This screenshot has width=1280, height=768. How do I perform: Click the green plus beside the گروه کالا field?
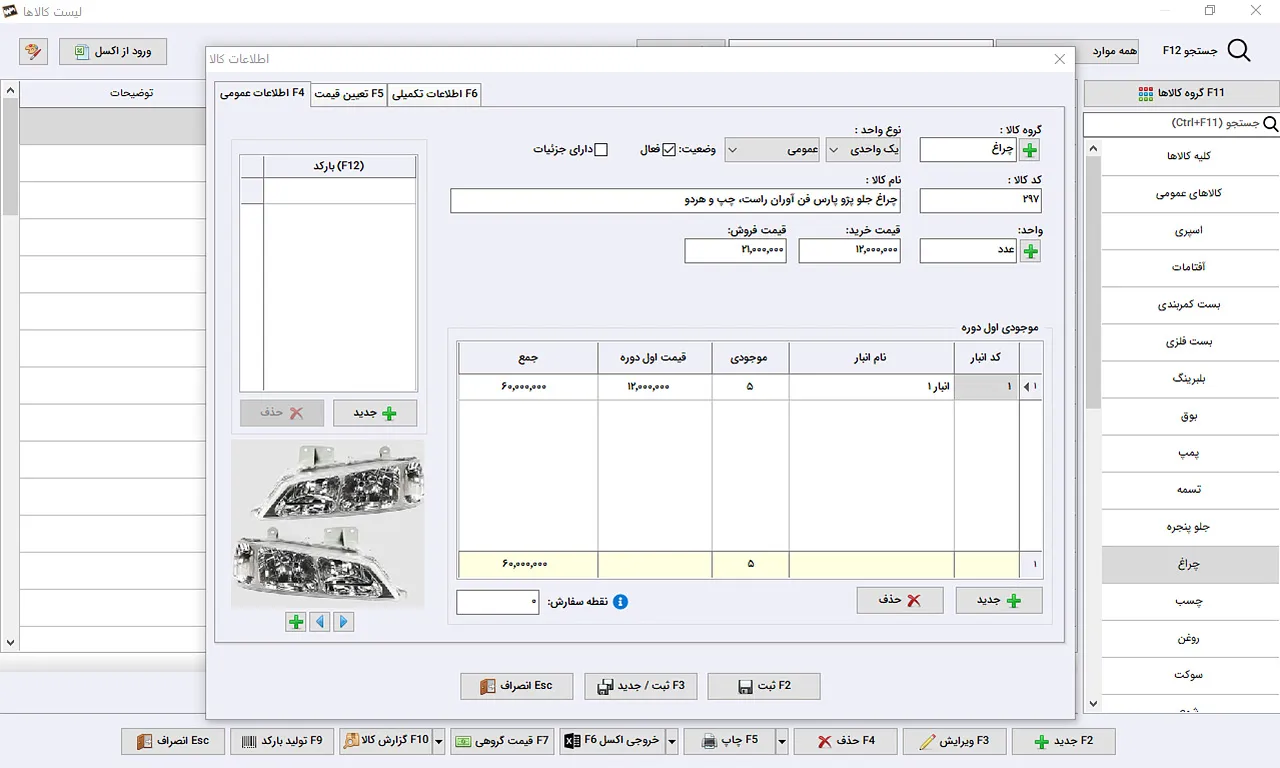point(1030,150)
